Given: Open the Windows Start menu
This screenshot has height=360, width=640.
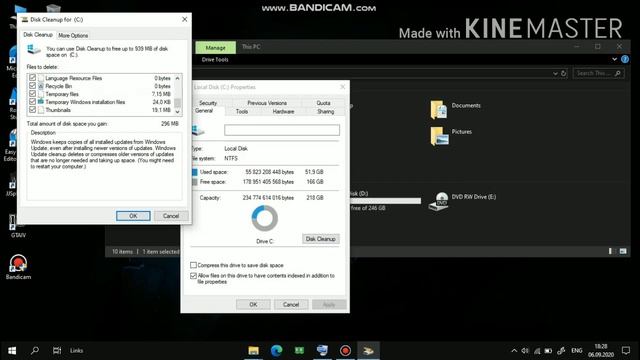Looking at the screenshot, I should click(12, 351).
